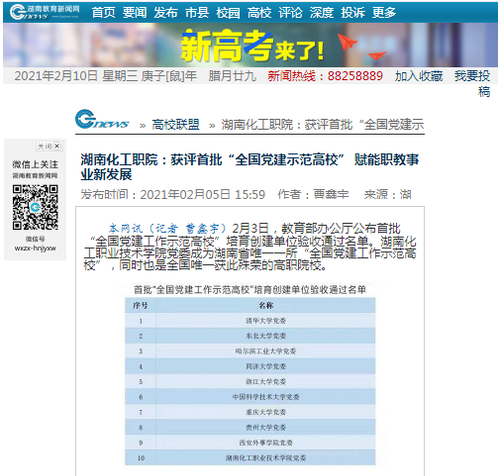Screen dimensions: 500x476
Task: Click the 投诉 navigation link
Action: click(x=353, y=13)
